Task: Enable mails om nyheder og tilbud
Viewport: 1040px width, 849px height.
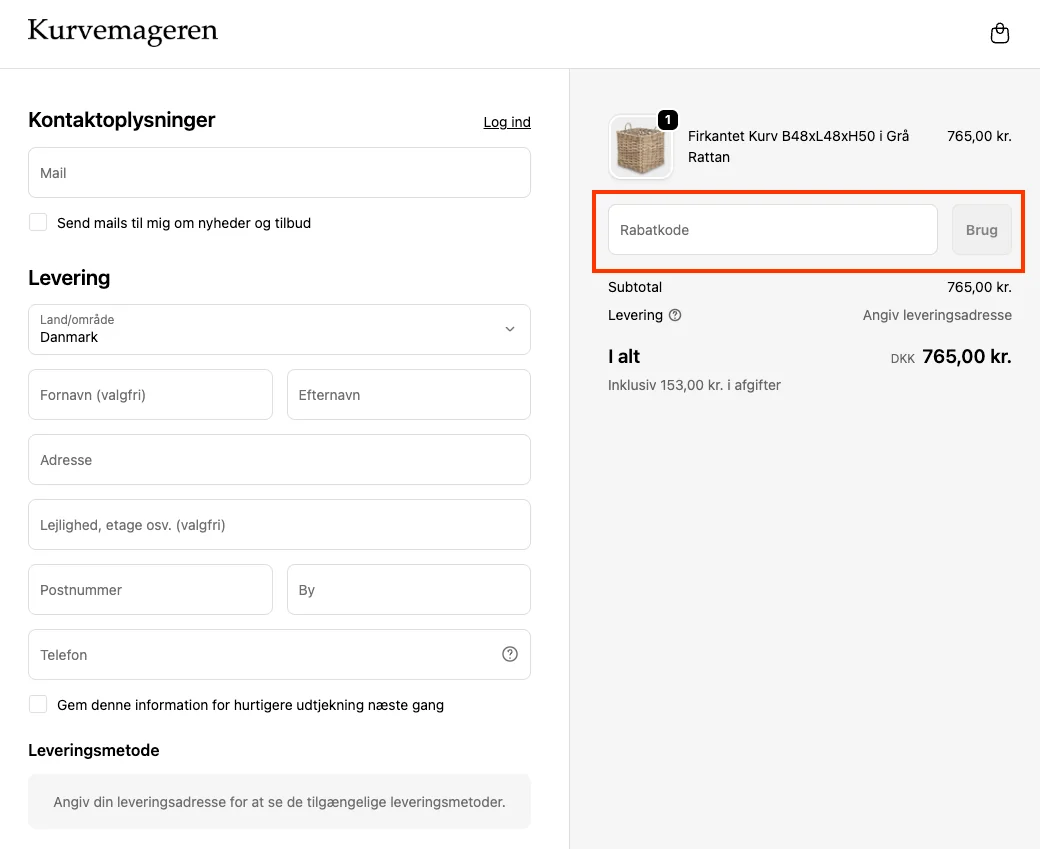Action: [x=38, y=222]
